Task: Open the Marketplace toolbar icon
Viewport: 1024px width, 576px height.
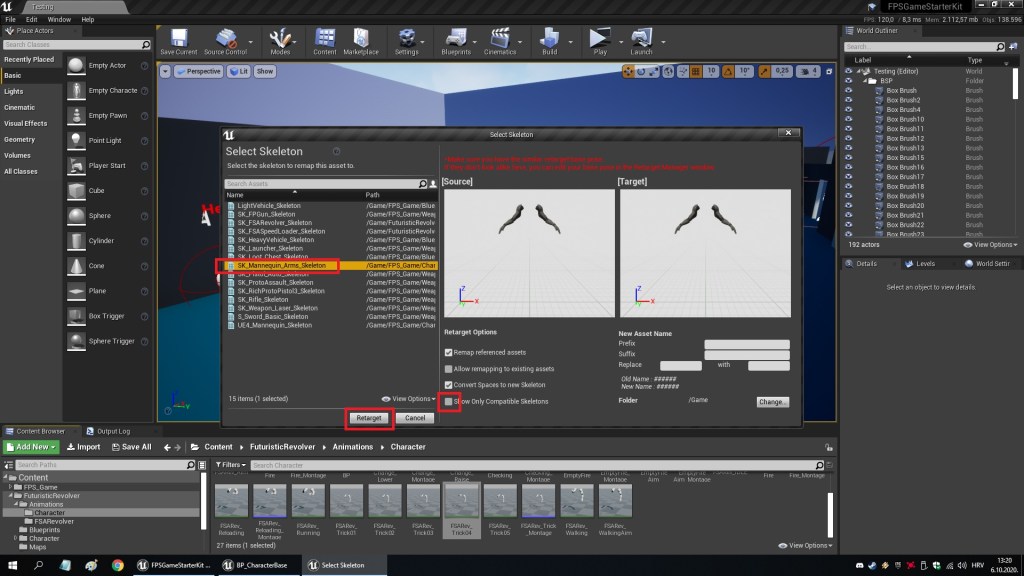Action: pos(361,41)
